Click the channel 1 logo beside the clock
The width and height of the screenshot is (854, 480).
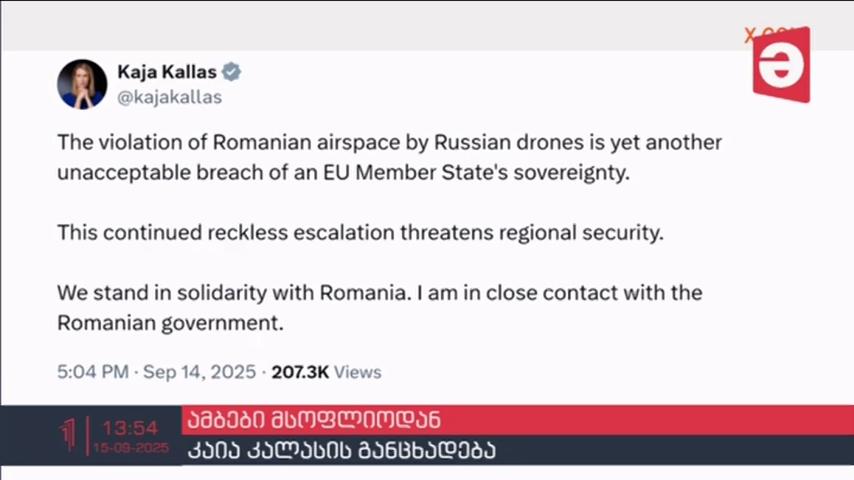[68, 435]
